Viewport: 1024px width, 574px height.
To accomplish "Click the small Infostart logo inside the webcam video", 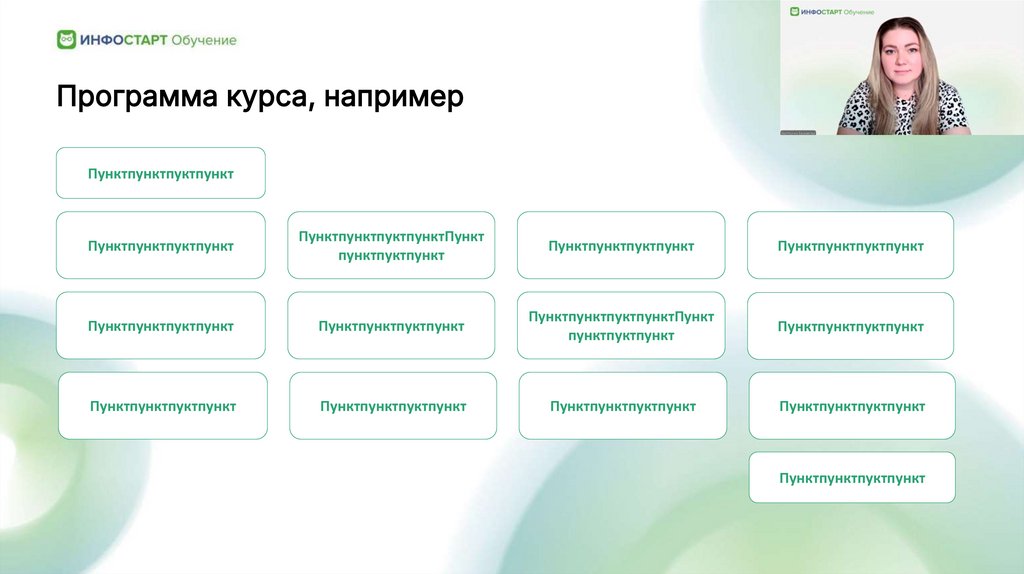I will click(831, 12).
